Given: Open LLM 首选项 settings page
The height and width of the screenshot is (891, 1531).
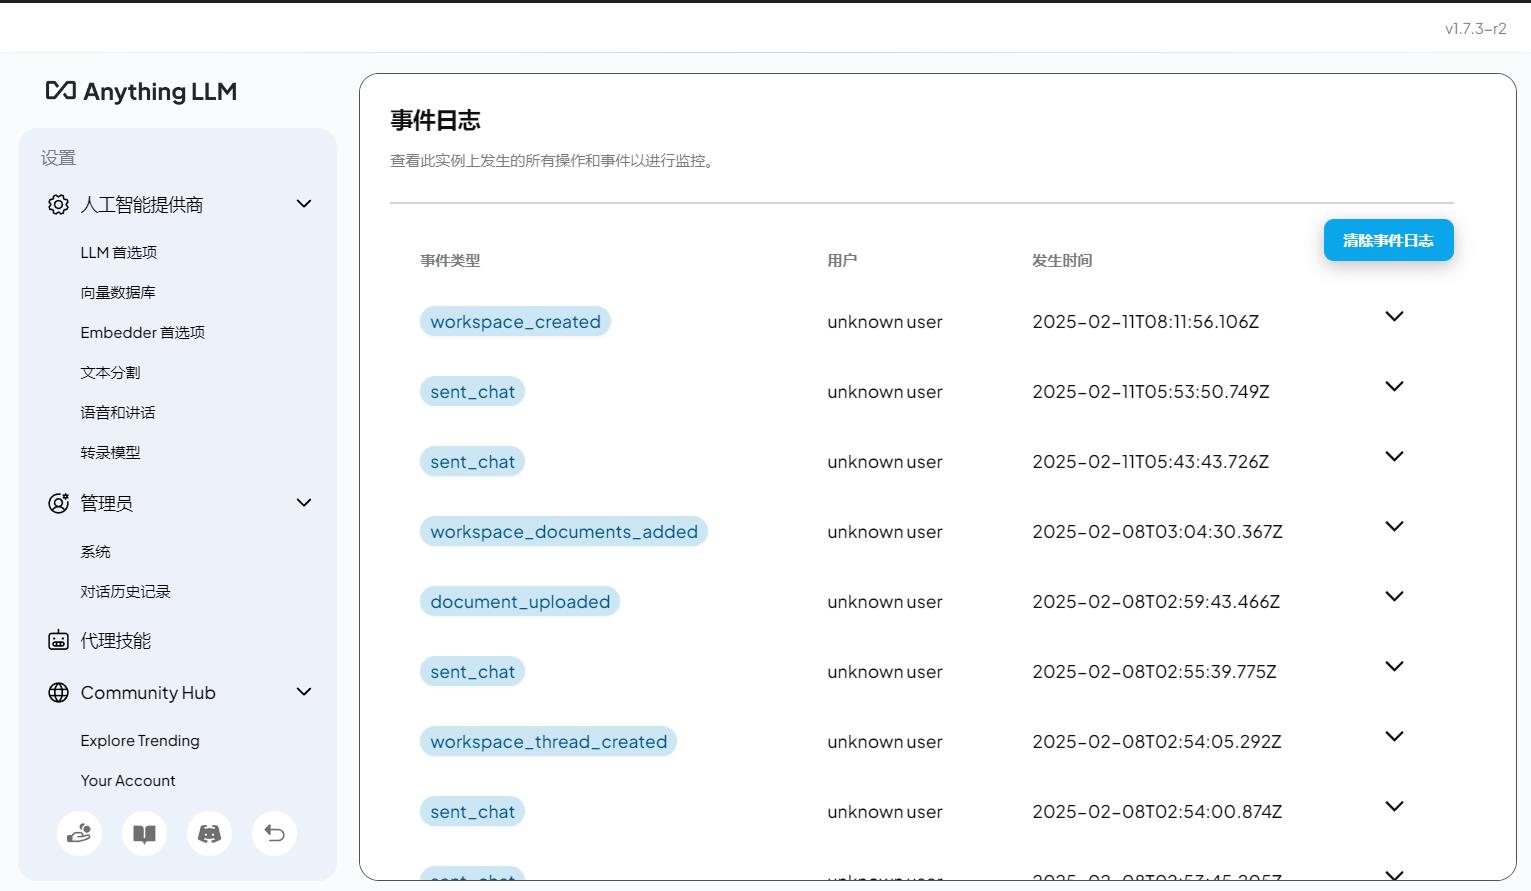Looking at the screenshot, I should (119, 253).
